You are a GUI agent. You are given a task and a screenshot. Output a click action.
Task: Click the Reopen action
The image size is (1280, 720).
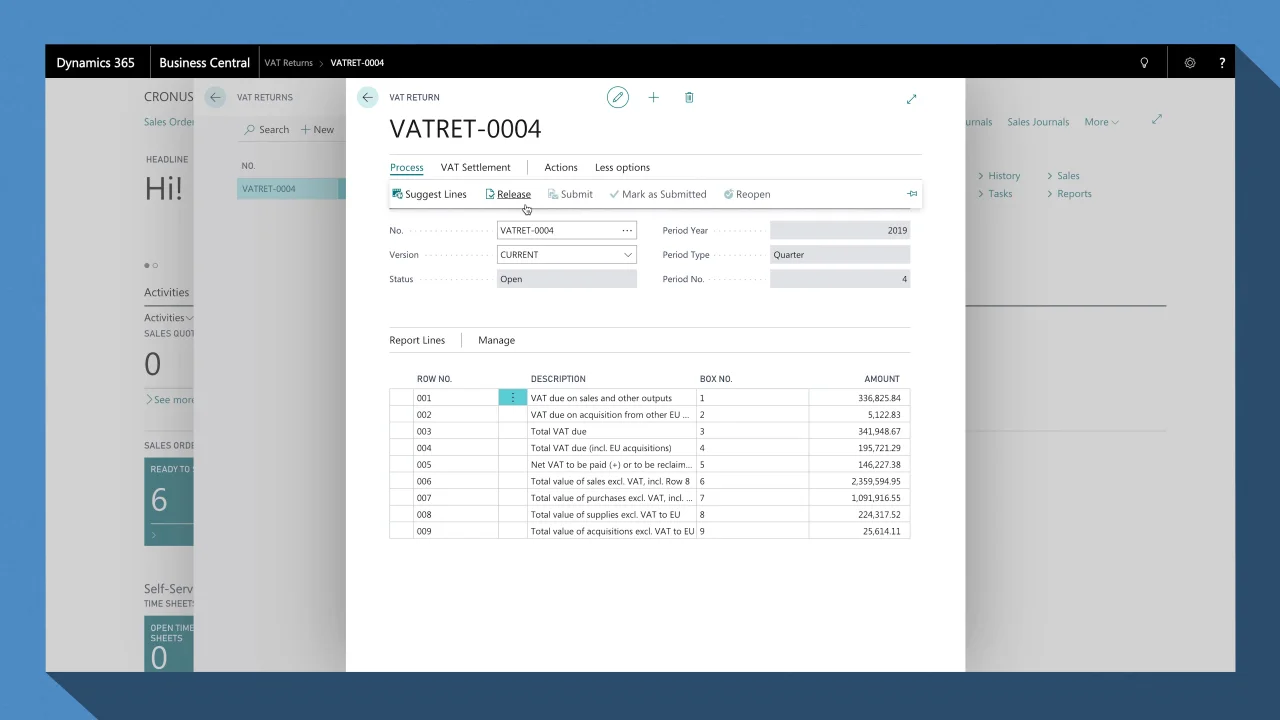[747, 194]
